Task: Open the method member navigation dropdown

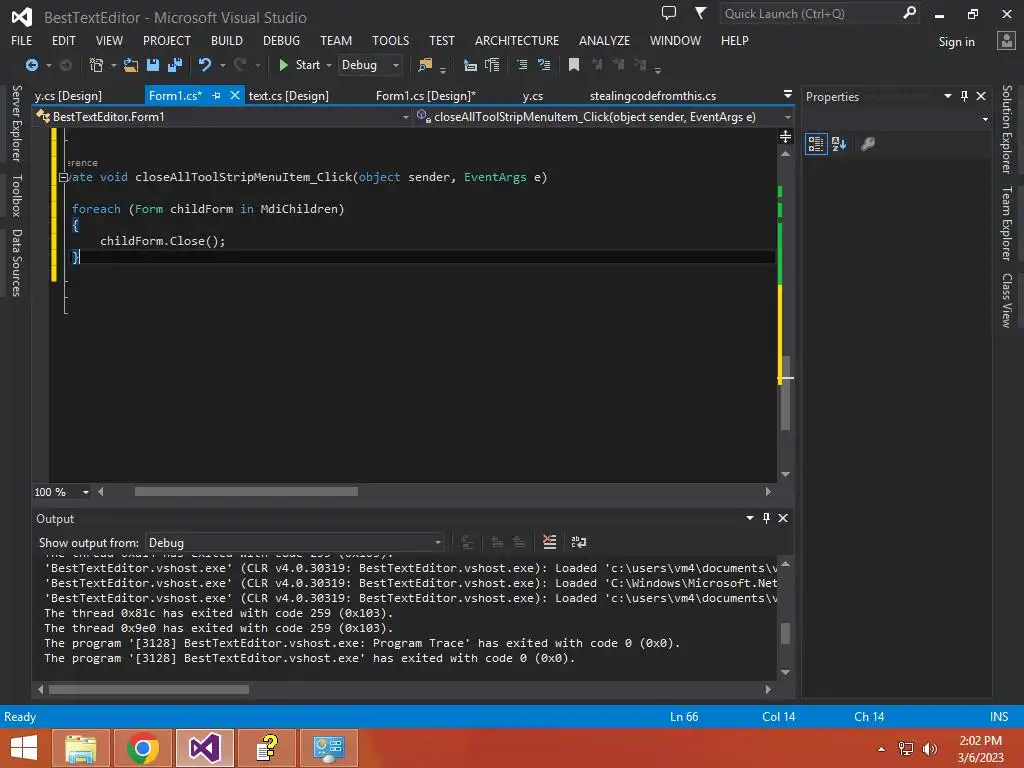Action: tap(788, 117)
